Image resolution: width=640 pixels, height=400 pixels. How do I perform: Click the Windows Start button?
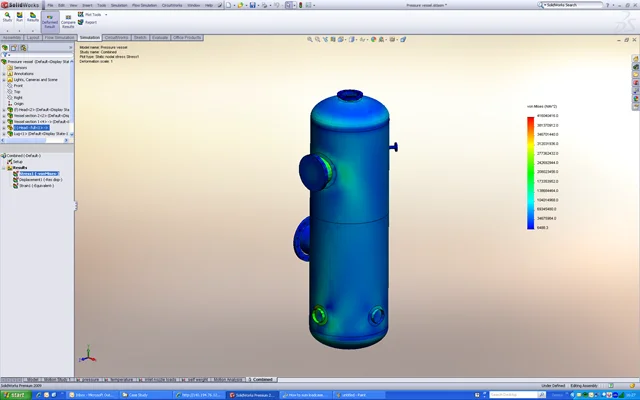[13, 394]
